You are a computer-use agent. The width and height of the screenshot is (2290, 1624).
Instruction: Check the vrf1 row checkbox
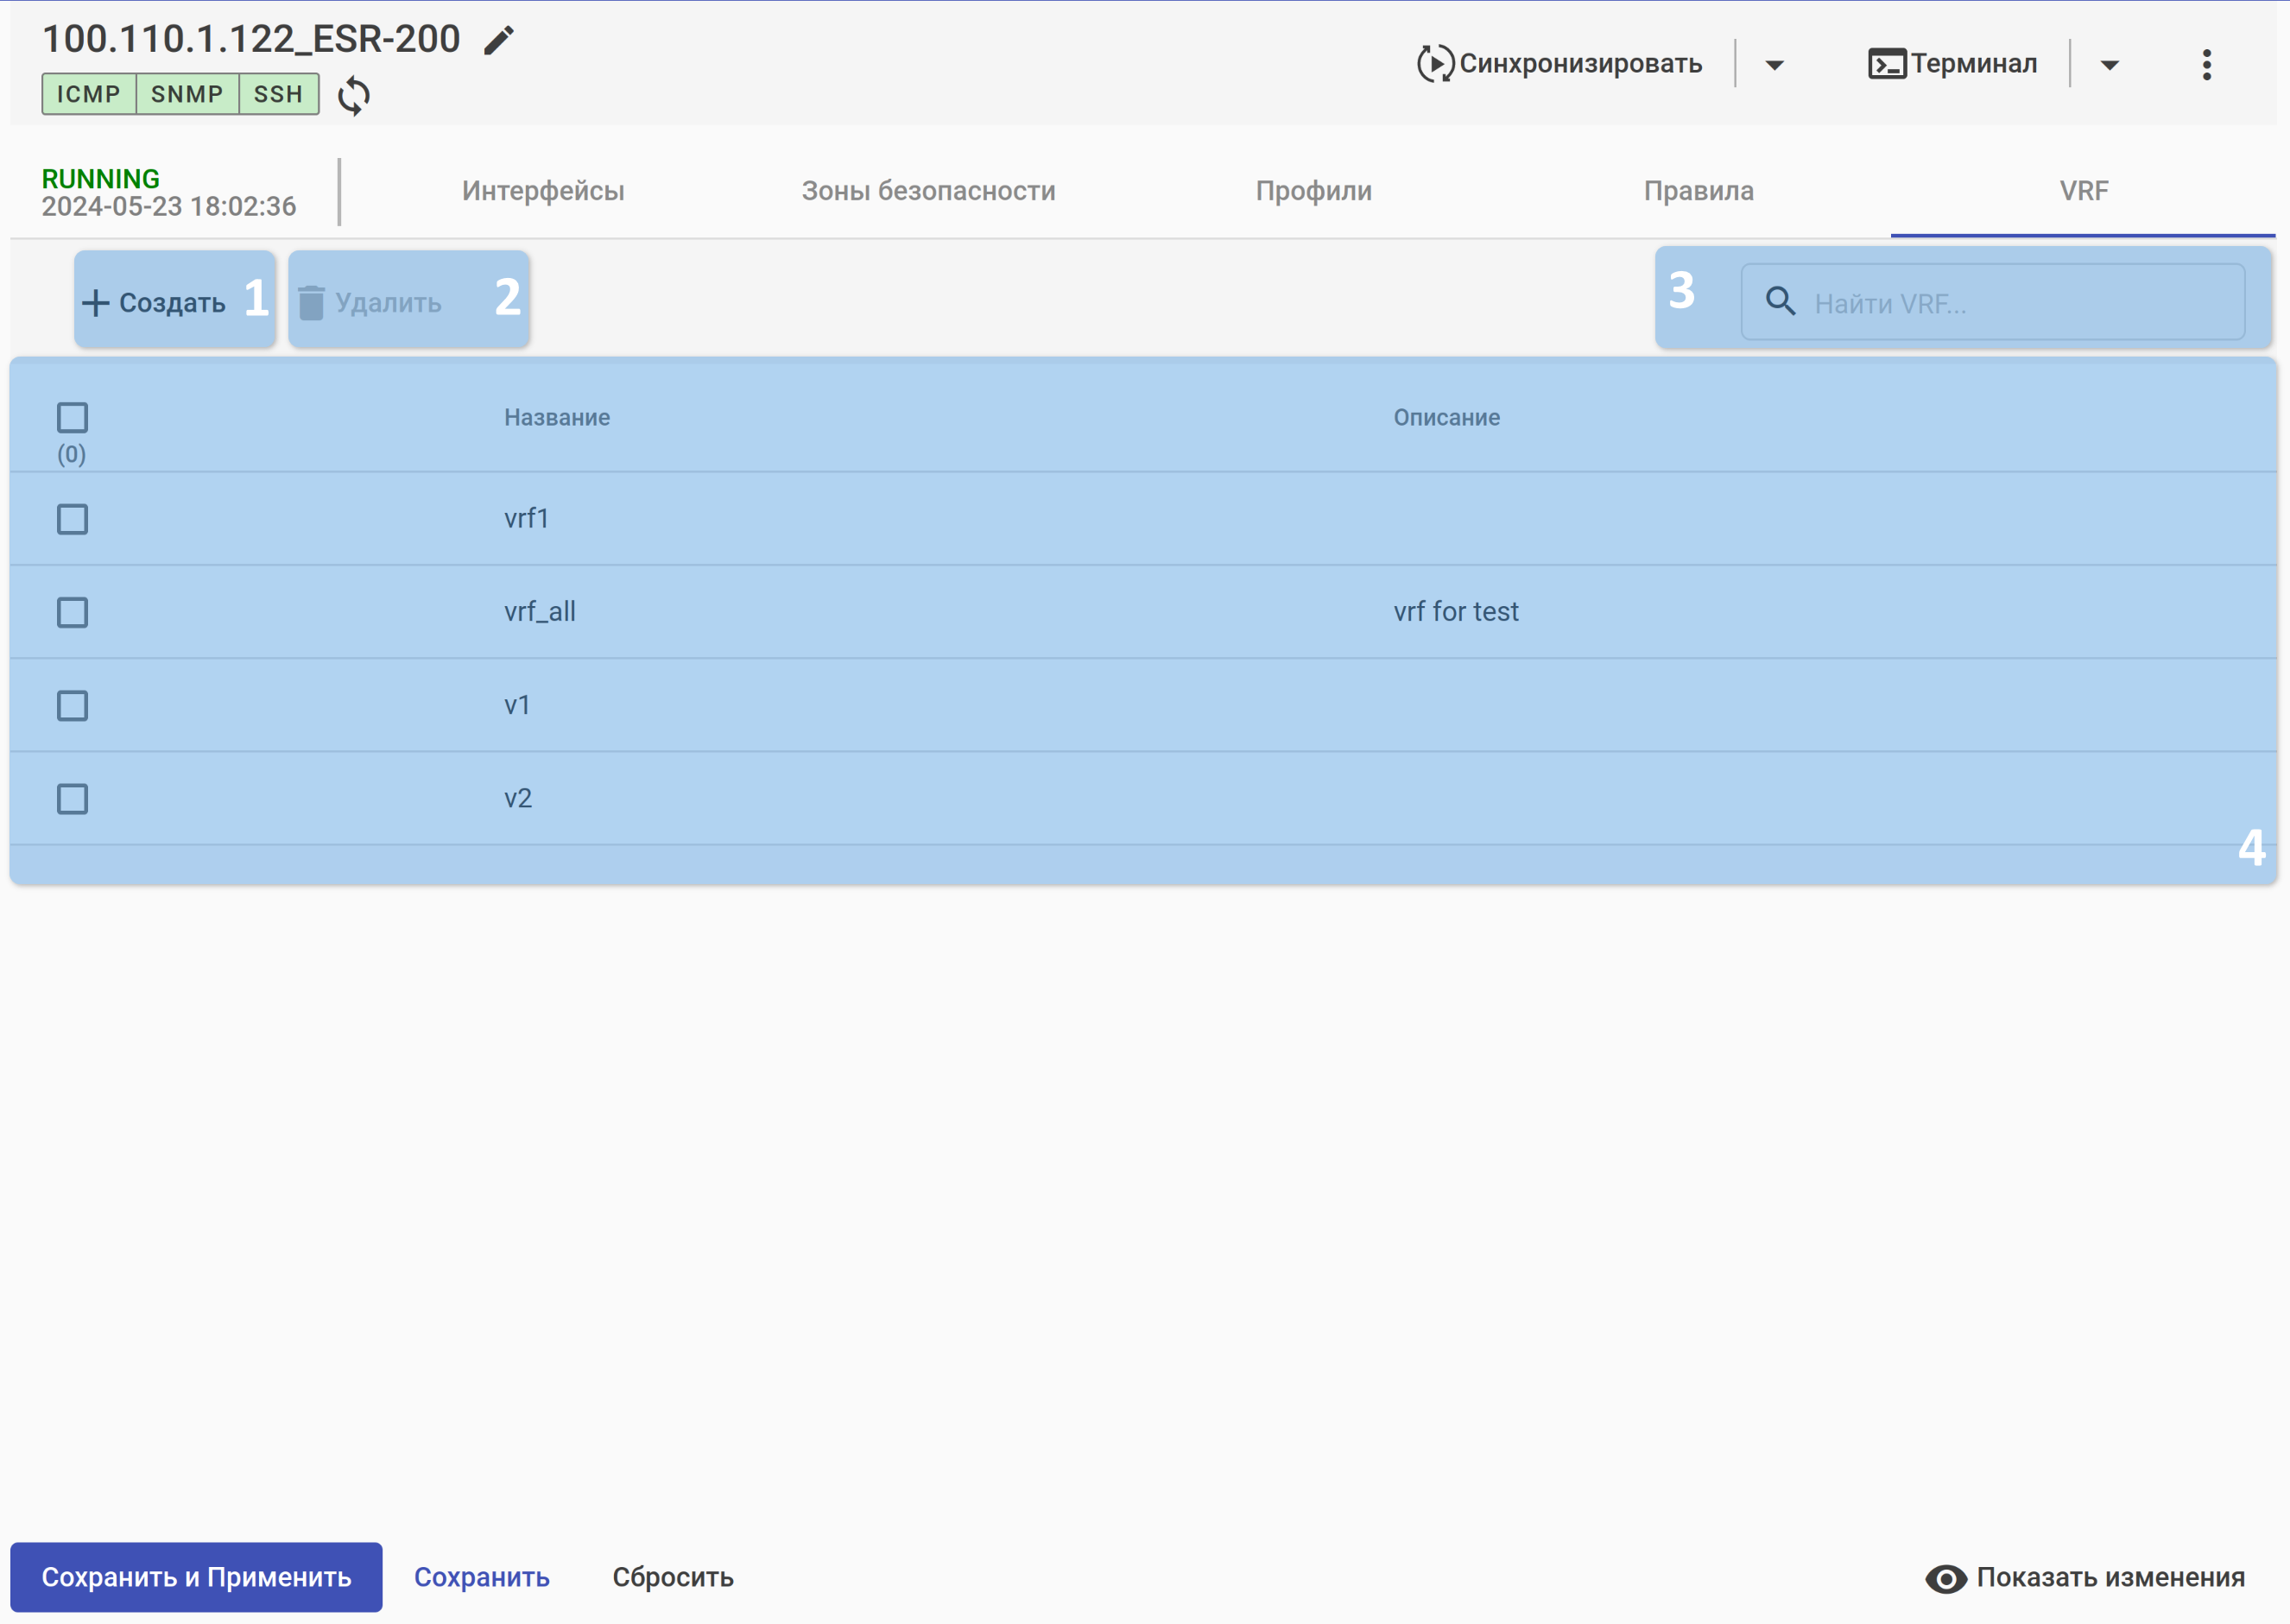pos(72,519)
